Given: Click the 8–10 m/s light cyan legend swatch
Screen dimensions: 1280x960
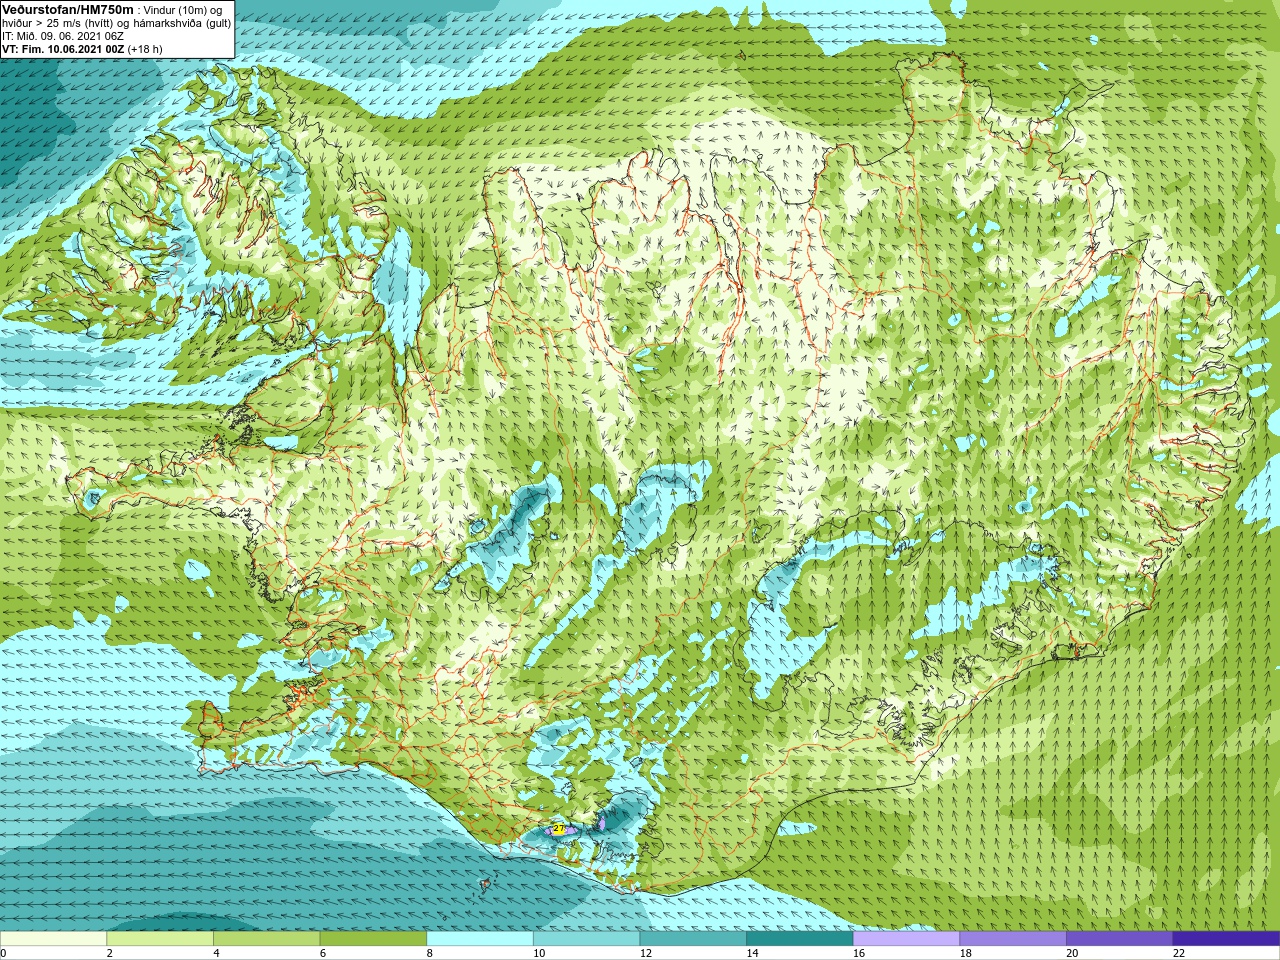Looking at the screenshot, I should (480, 938).
